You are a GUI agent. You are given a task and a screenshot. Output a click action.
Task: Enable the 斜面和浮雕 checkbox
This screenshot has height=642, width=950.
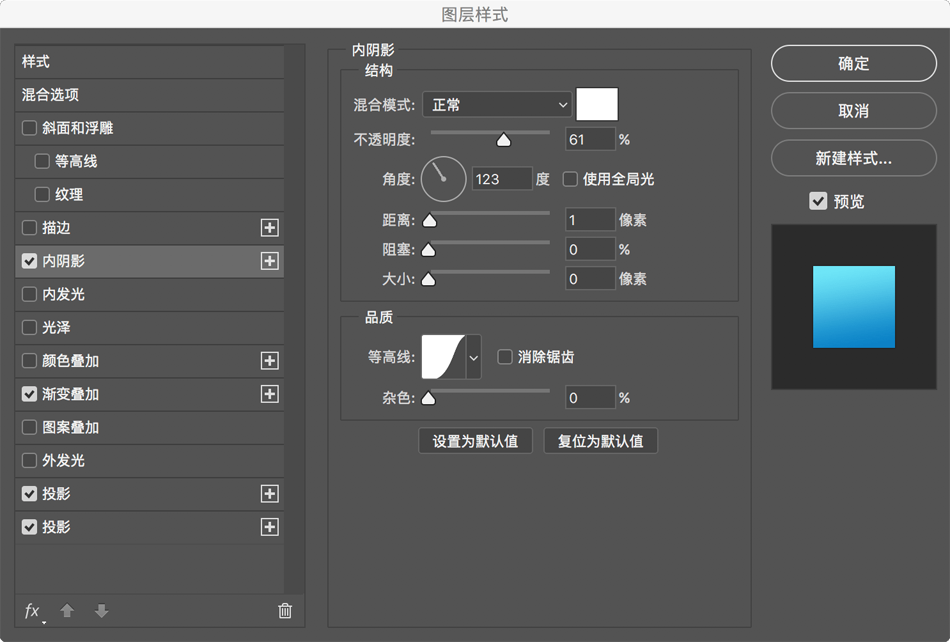coord(29,128)
